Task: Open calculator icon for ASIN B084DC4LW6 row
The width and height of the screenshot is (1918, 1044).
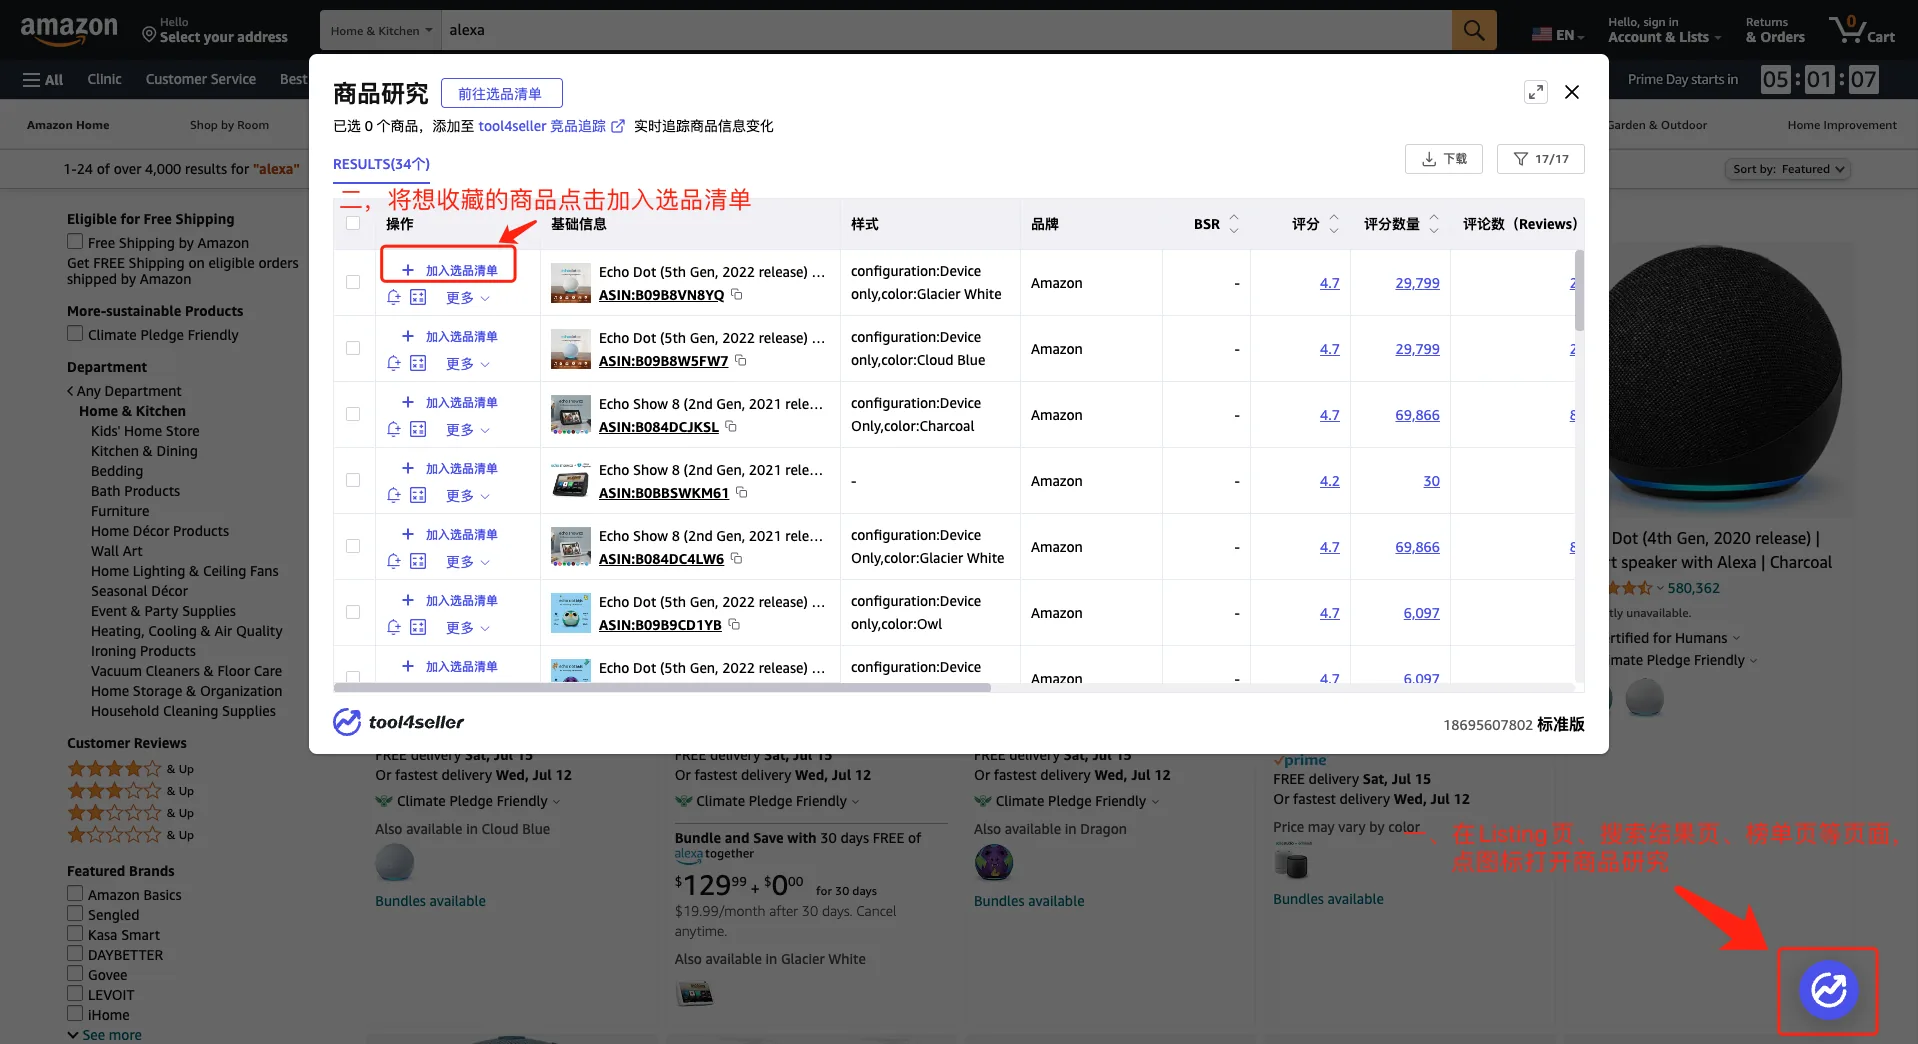Action: [418, 562]
